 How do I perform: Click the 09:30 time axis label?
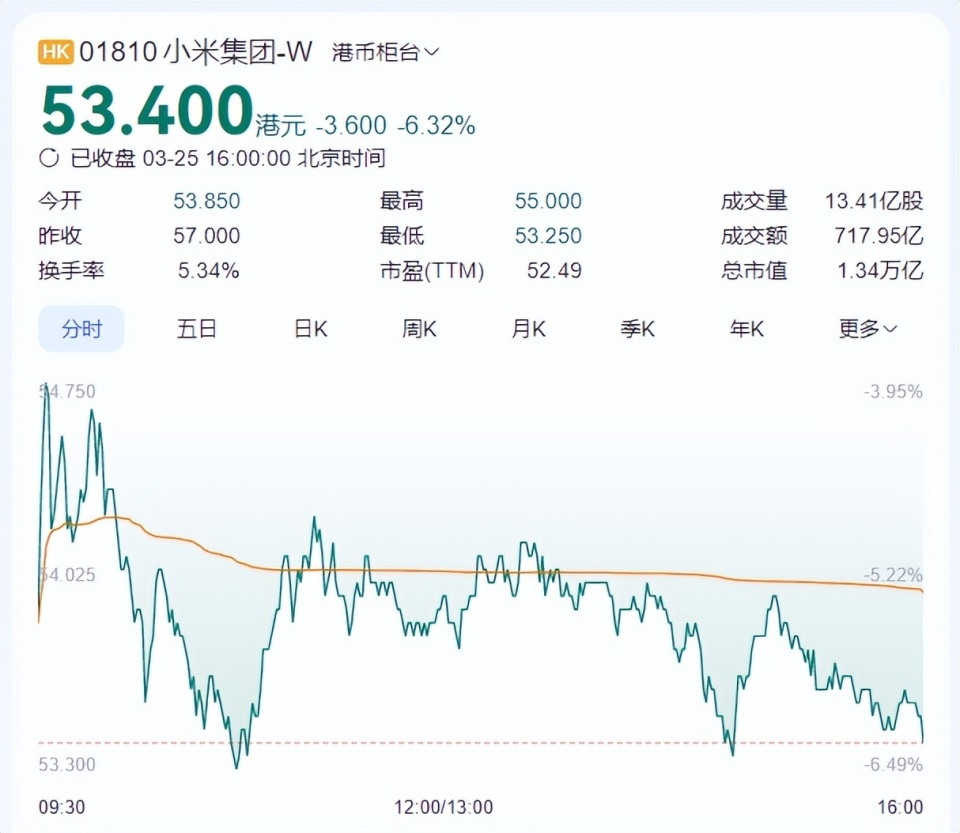coord(60,805)
